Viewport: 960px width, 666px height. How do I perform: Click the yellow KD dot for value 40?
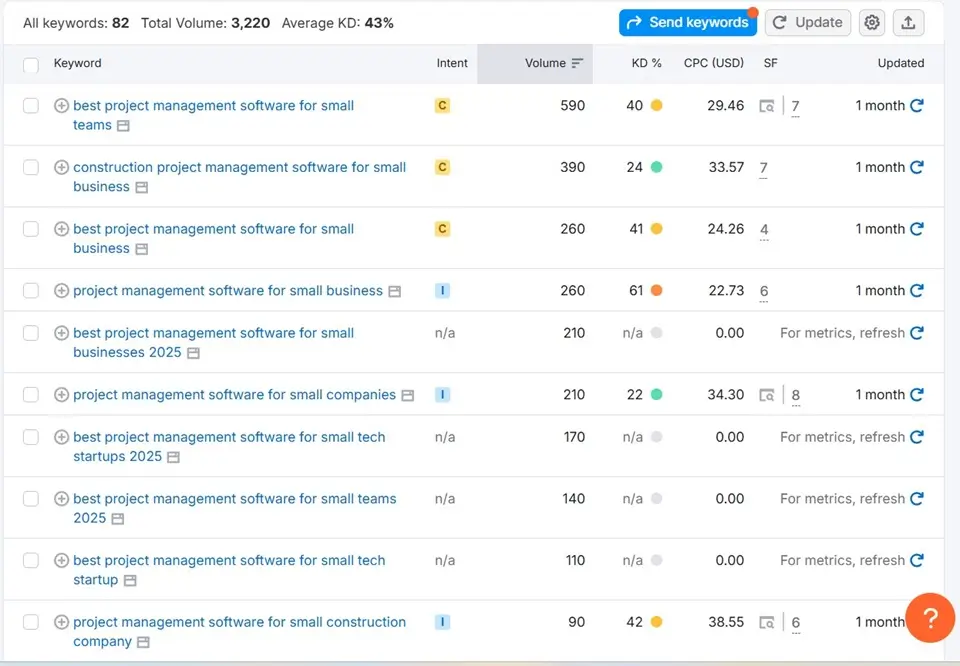(656, 105)
